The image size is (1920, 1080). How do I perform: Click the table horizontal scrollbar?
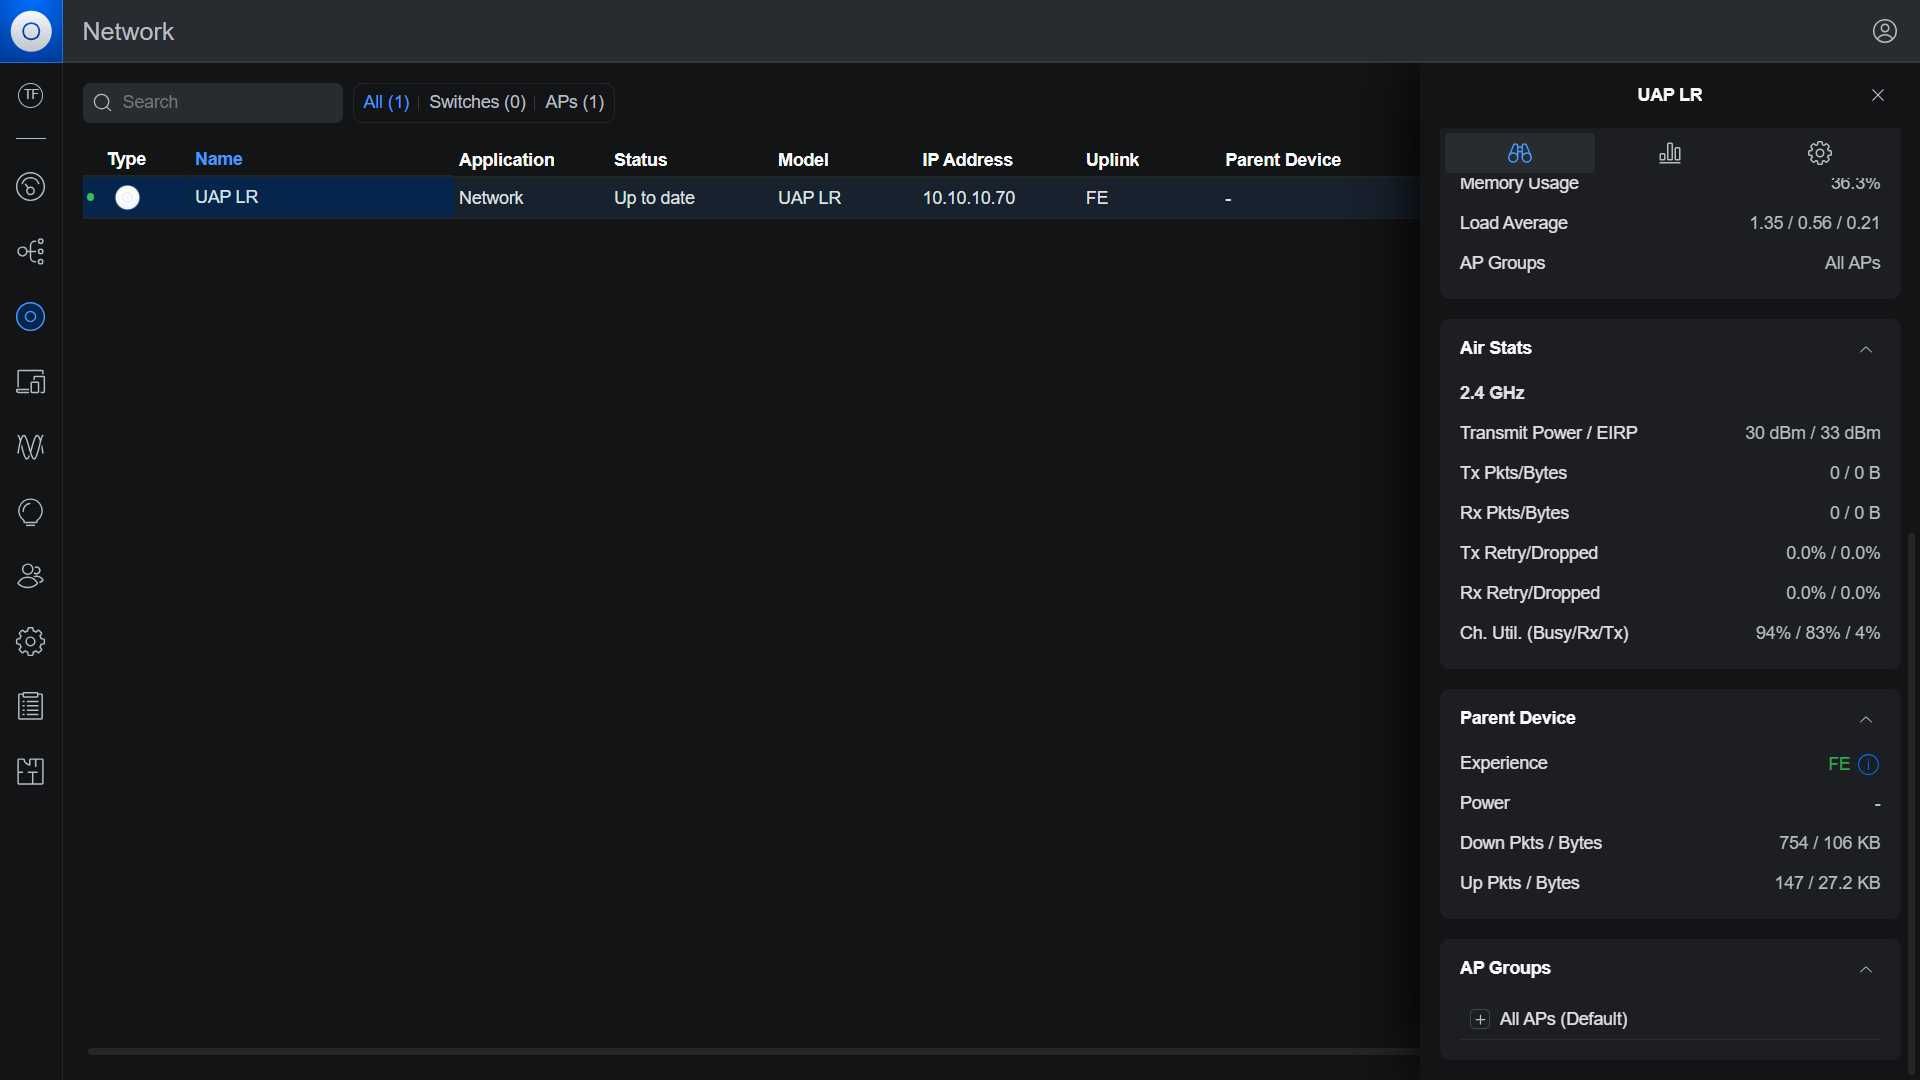coord(752,1052)
